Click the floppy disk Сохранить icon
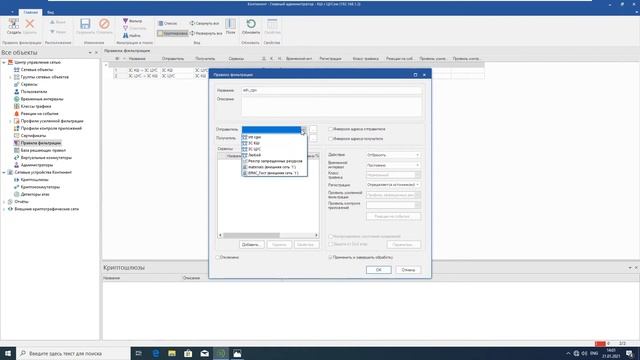 click(85, 24)
